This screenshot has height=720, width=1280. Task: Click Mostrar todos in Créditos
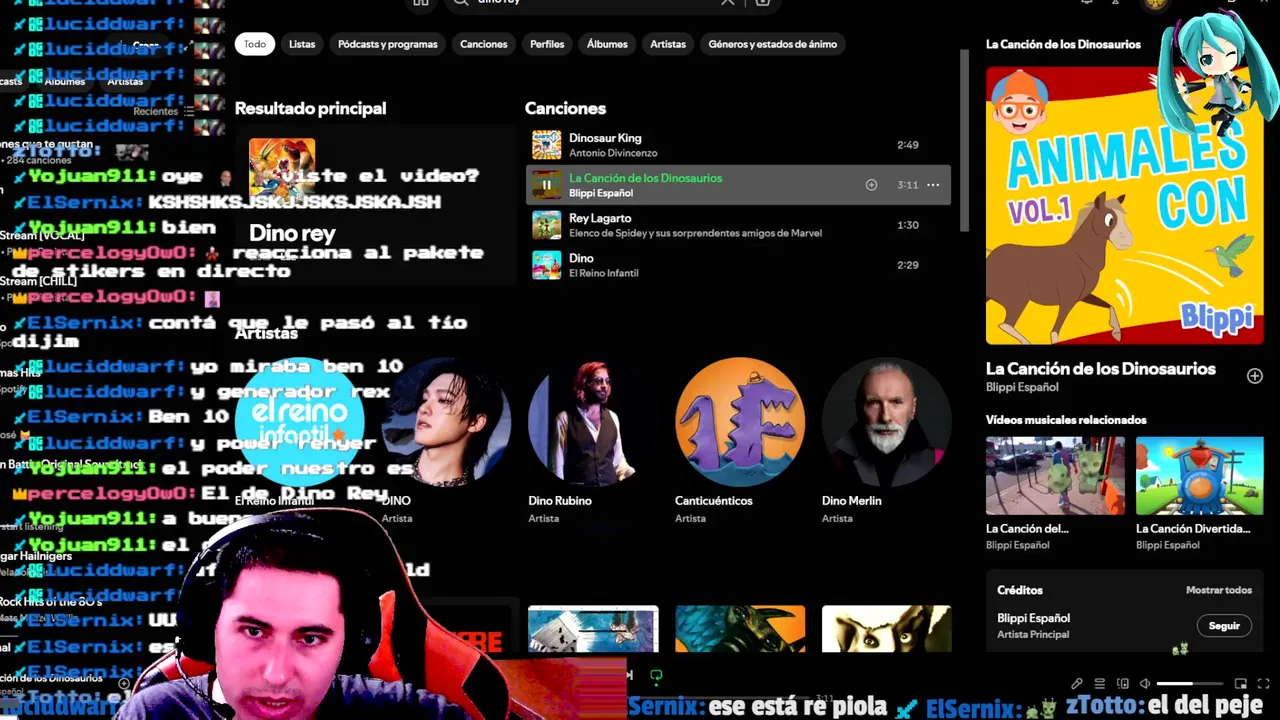point(1219,590)
